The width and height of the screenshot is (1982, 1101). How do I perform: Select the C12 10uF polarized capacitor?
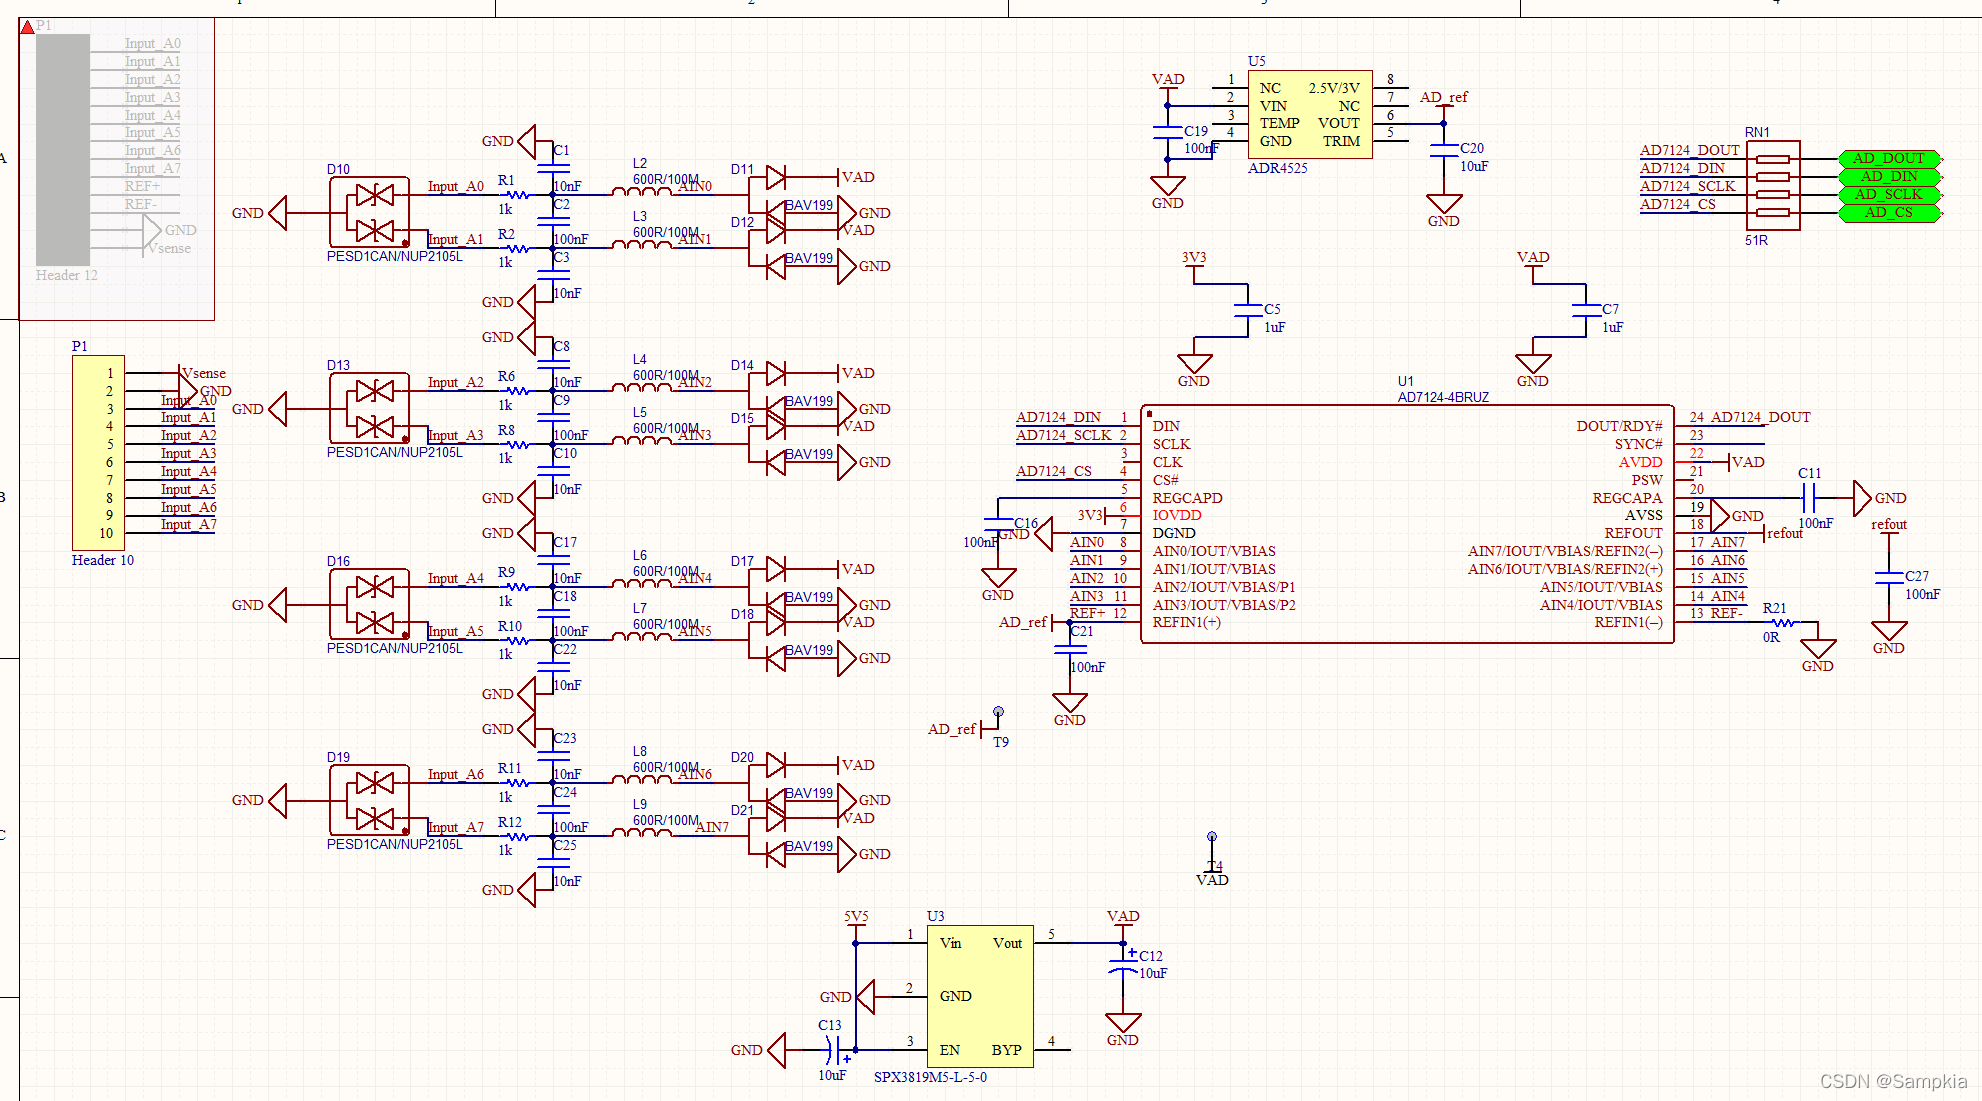1123,966
